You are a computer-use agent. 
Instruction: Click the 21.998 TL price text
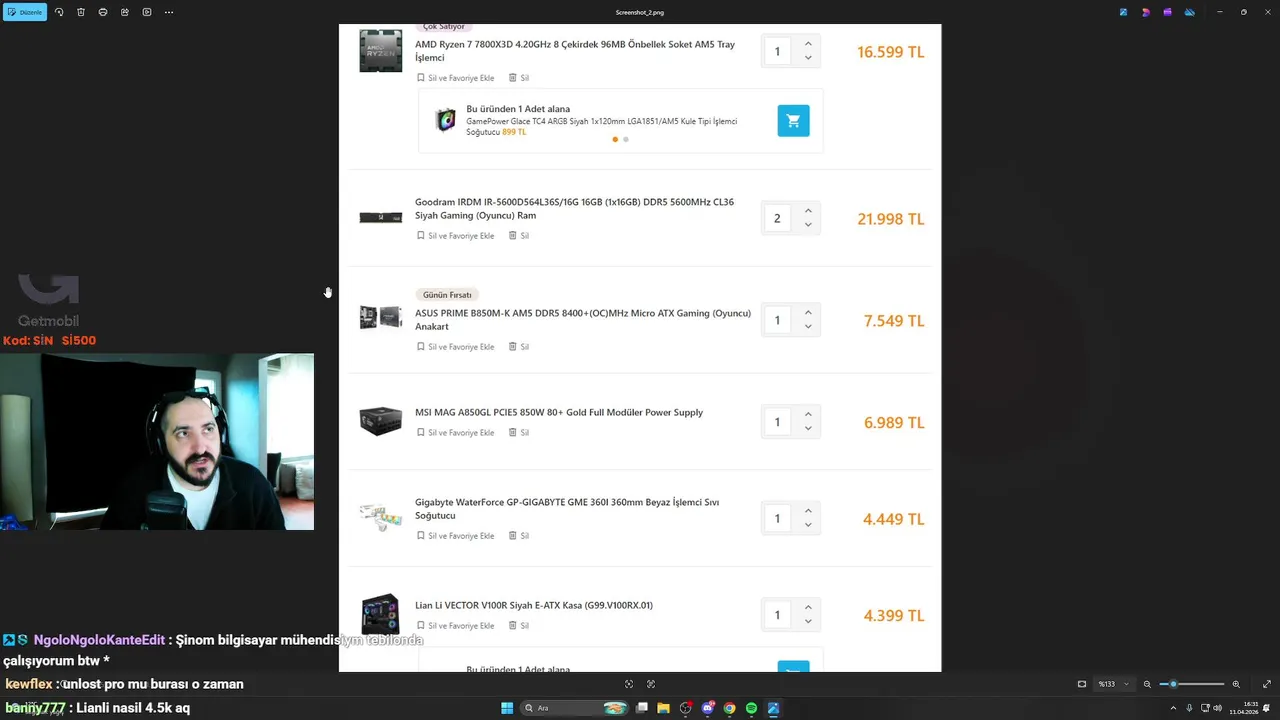coord(891,219)
